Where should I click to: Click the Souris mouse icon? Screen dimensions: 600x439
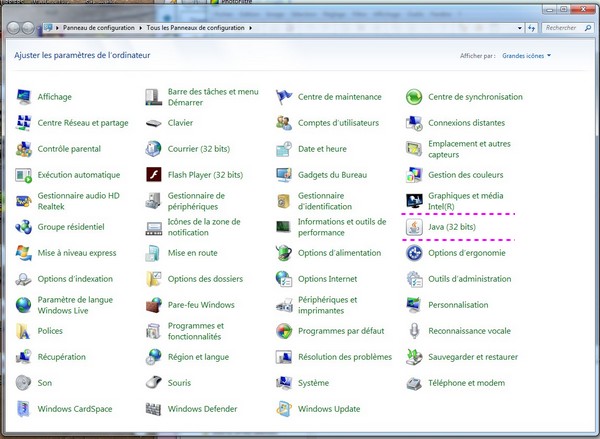click(x=154, y=383)
